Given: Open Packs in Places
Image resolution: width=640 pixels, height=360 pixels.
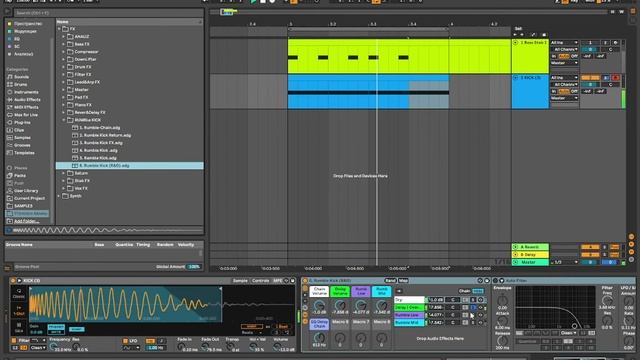Looking at the screenshot, I should coord(20,176).
